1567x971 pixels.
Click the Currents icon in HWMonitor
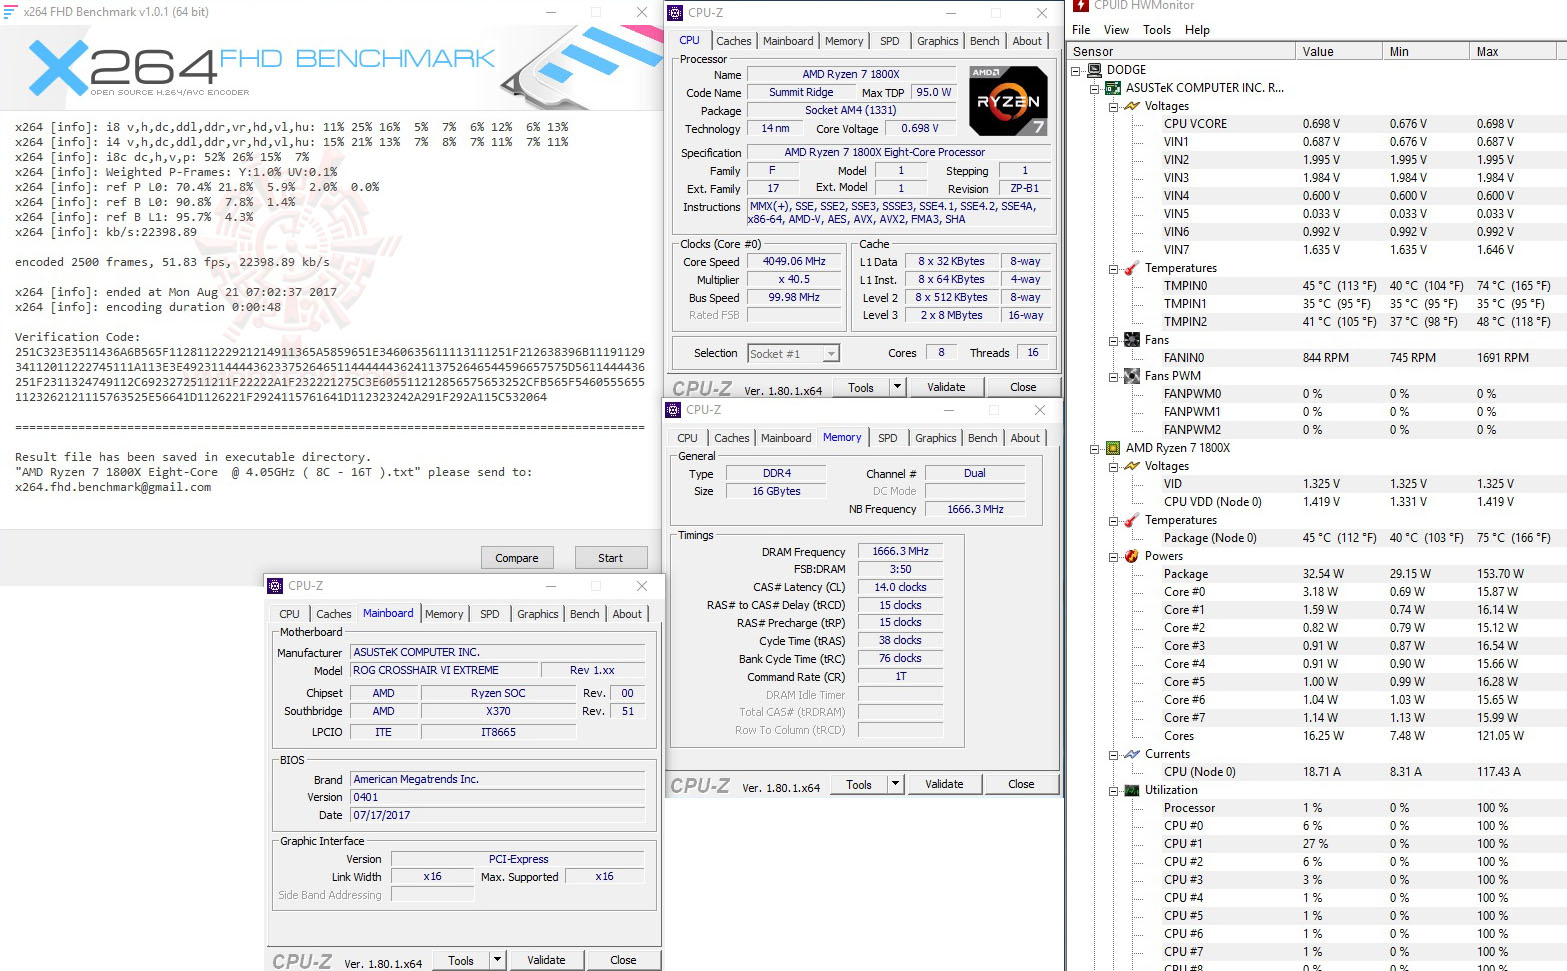[1131, 753]
